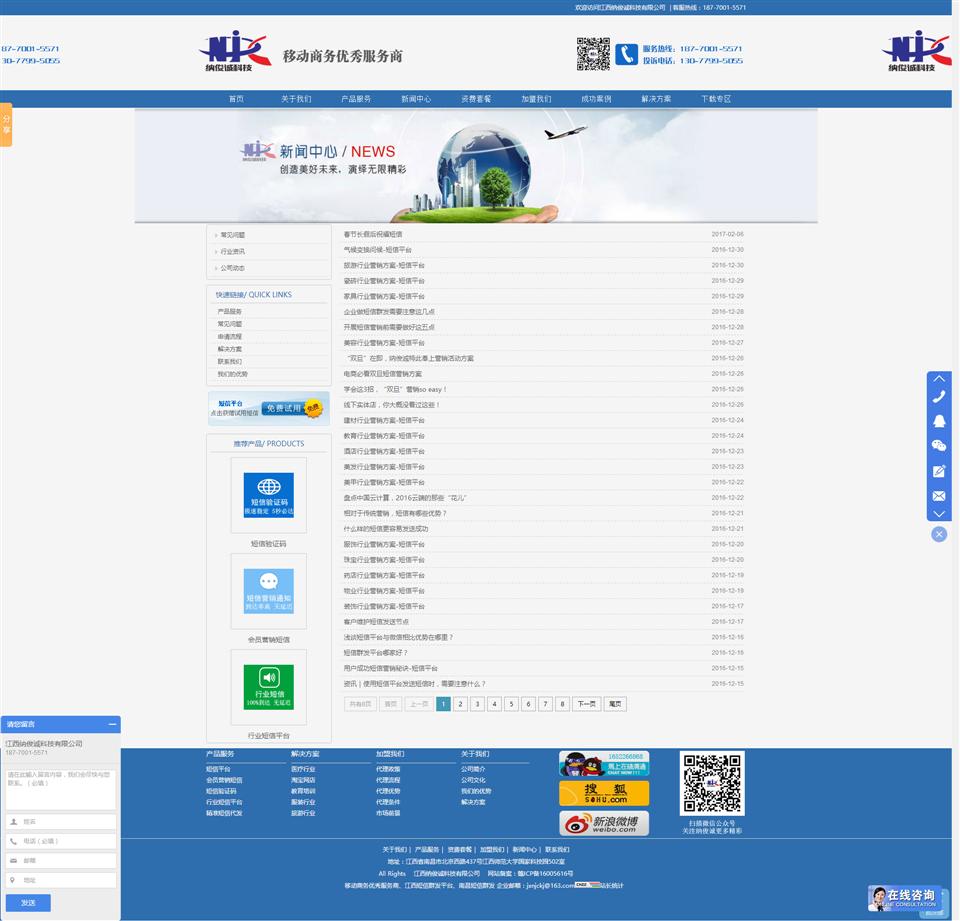Click the 下一页 next page button
Image resolution: width=960 pixels, height=921 pixels.
tap(586, 704)
